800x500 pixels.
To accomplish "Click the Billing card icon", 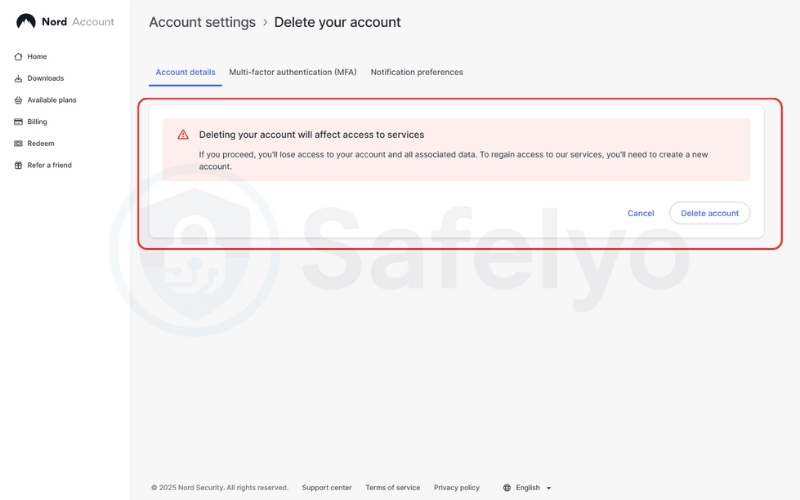I will tap(18, 122).
